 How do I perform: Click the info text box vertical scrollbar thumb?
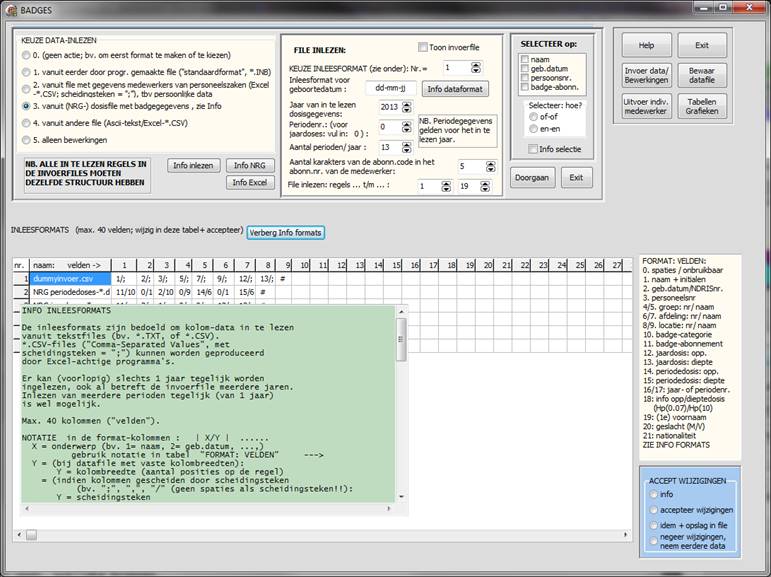pos(401,339)
